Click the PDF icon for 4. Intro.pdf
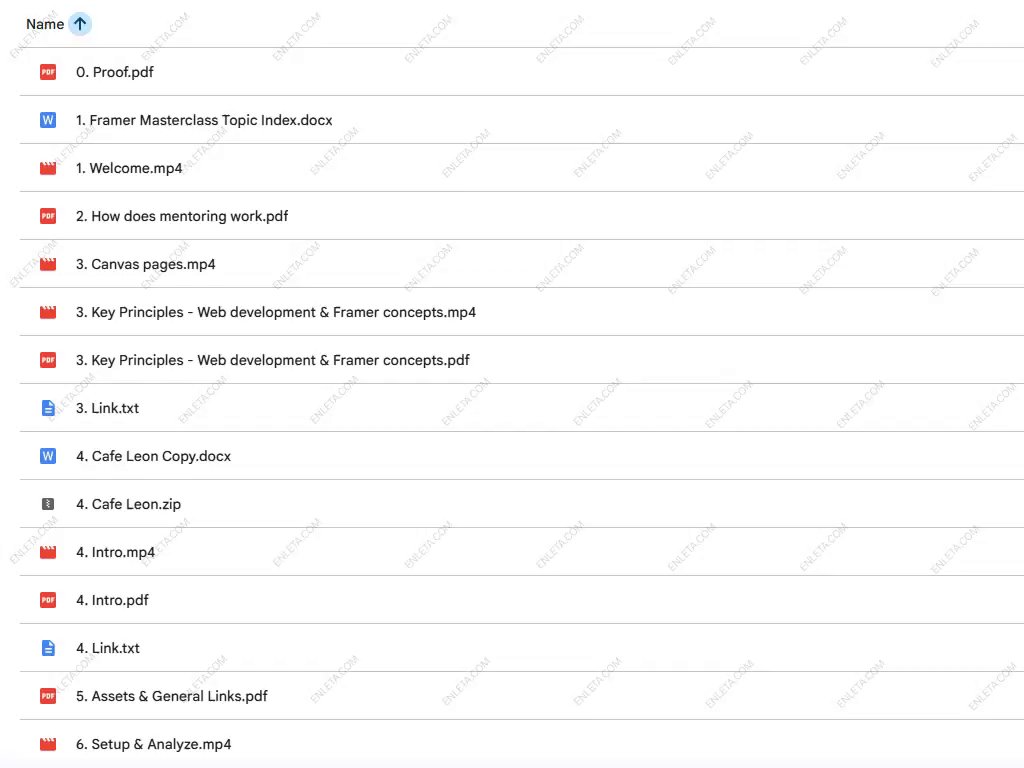This screenshot has width=1024, height=768. tap(48, 600)
